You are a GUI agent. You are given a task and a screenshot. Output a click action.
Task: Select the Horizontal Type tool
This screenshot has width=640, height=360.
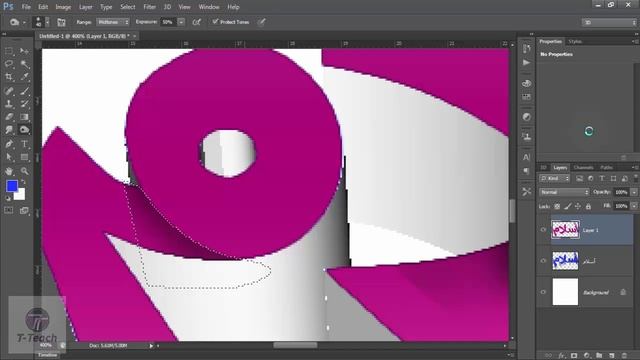point(24,144)
